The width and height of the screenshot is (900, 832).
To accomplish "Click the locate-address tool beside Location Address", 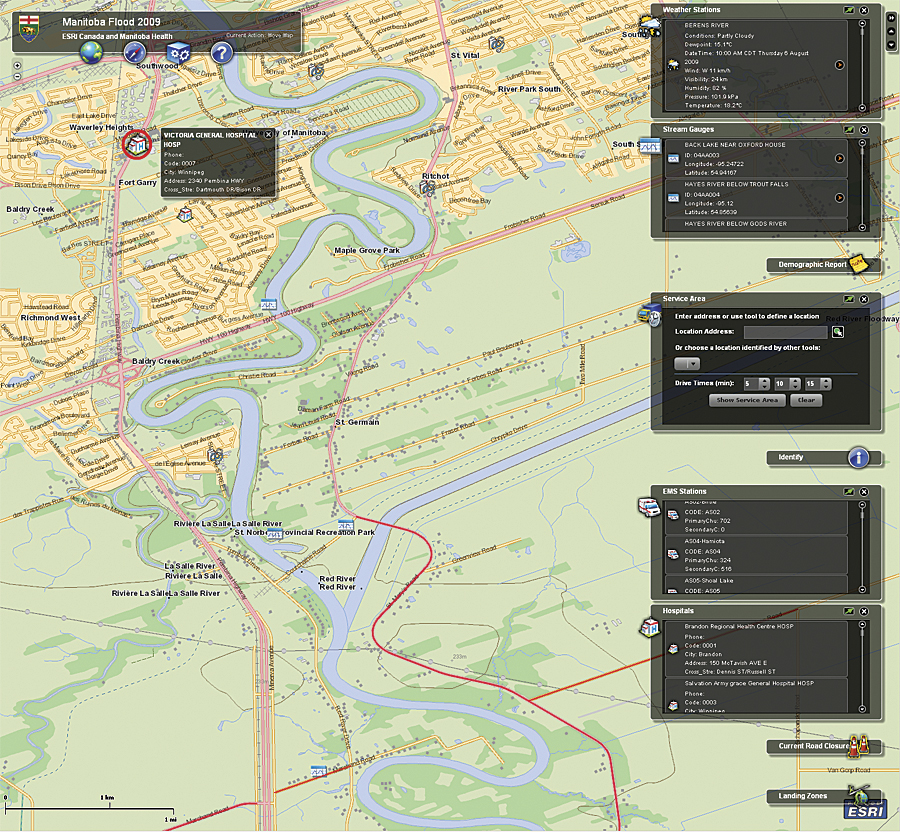I will (x=837, y=332).
